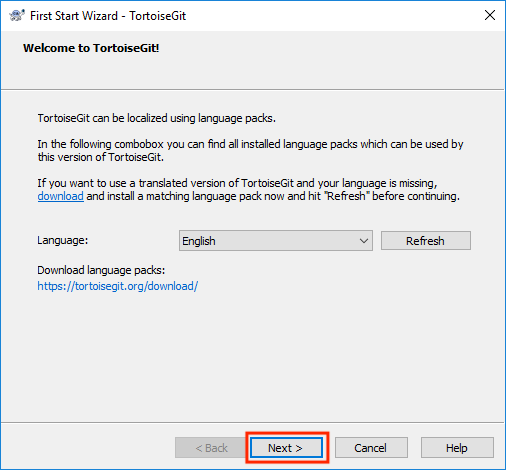
Task: Click the TortoiseGit turtle icon in title bar
Action: pos(17,15)
